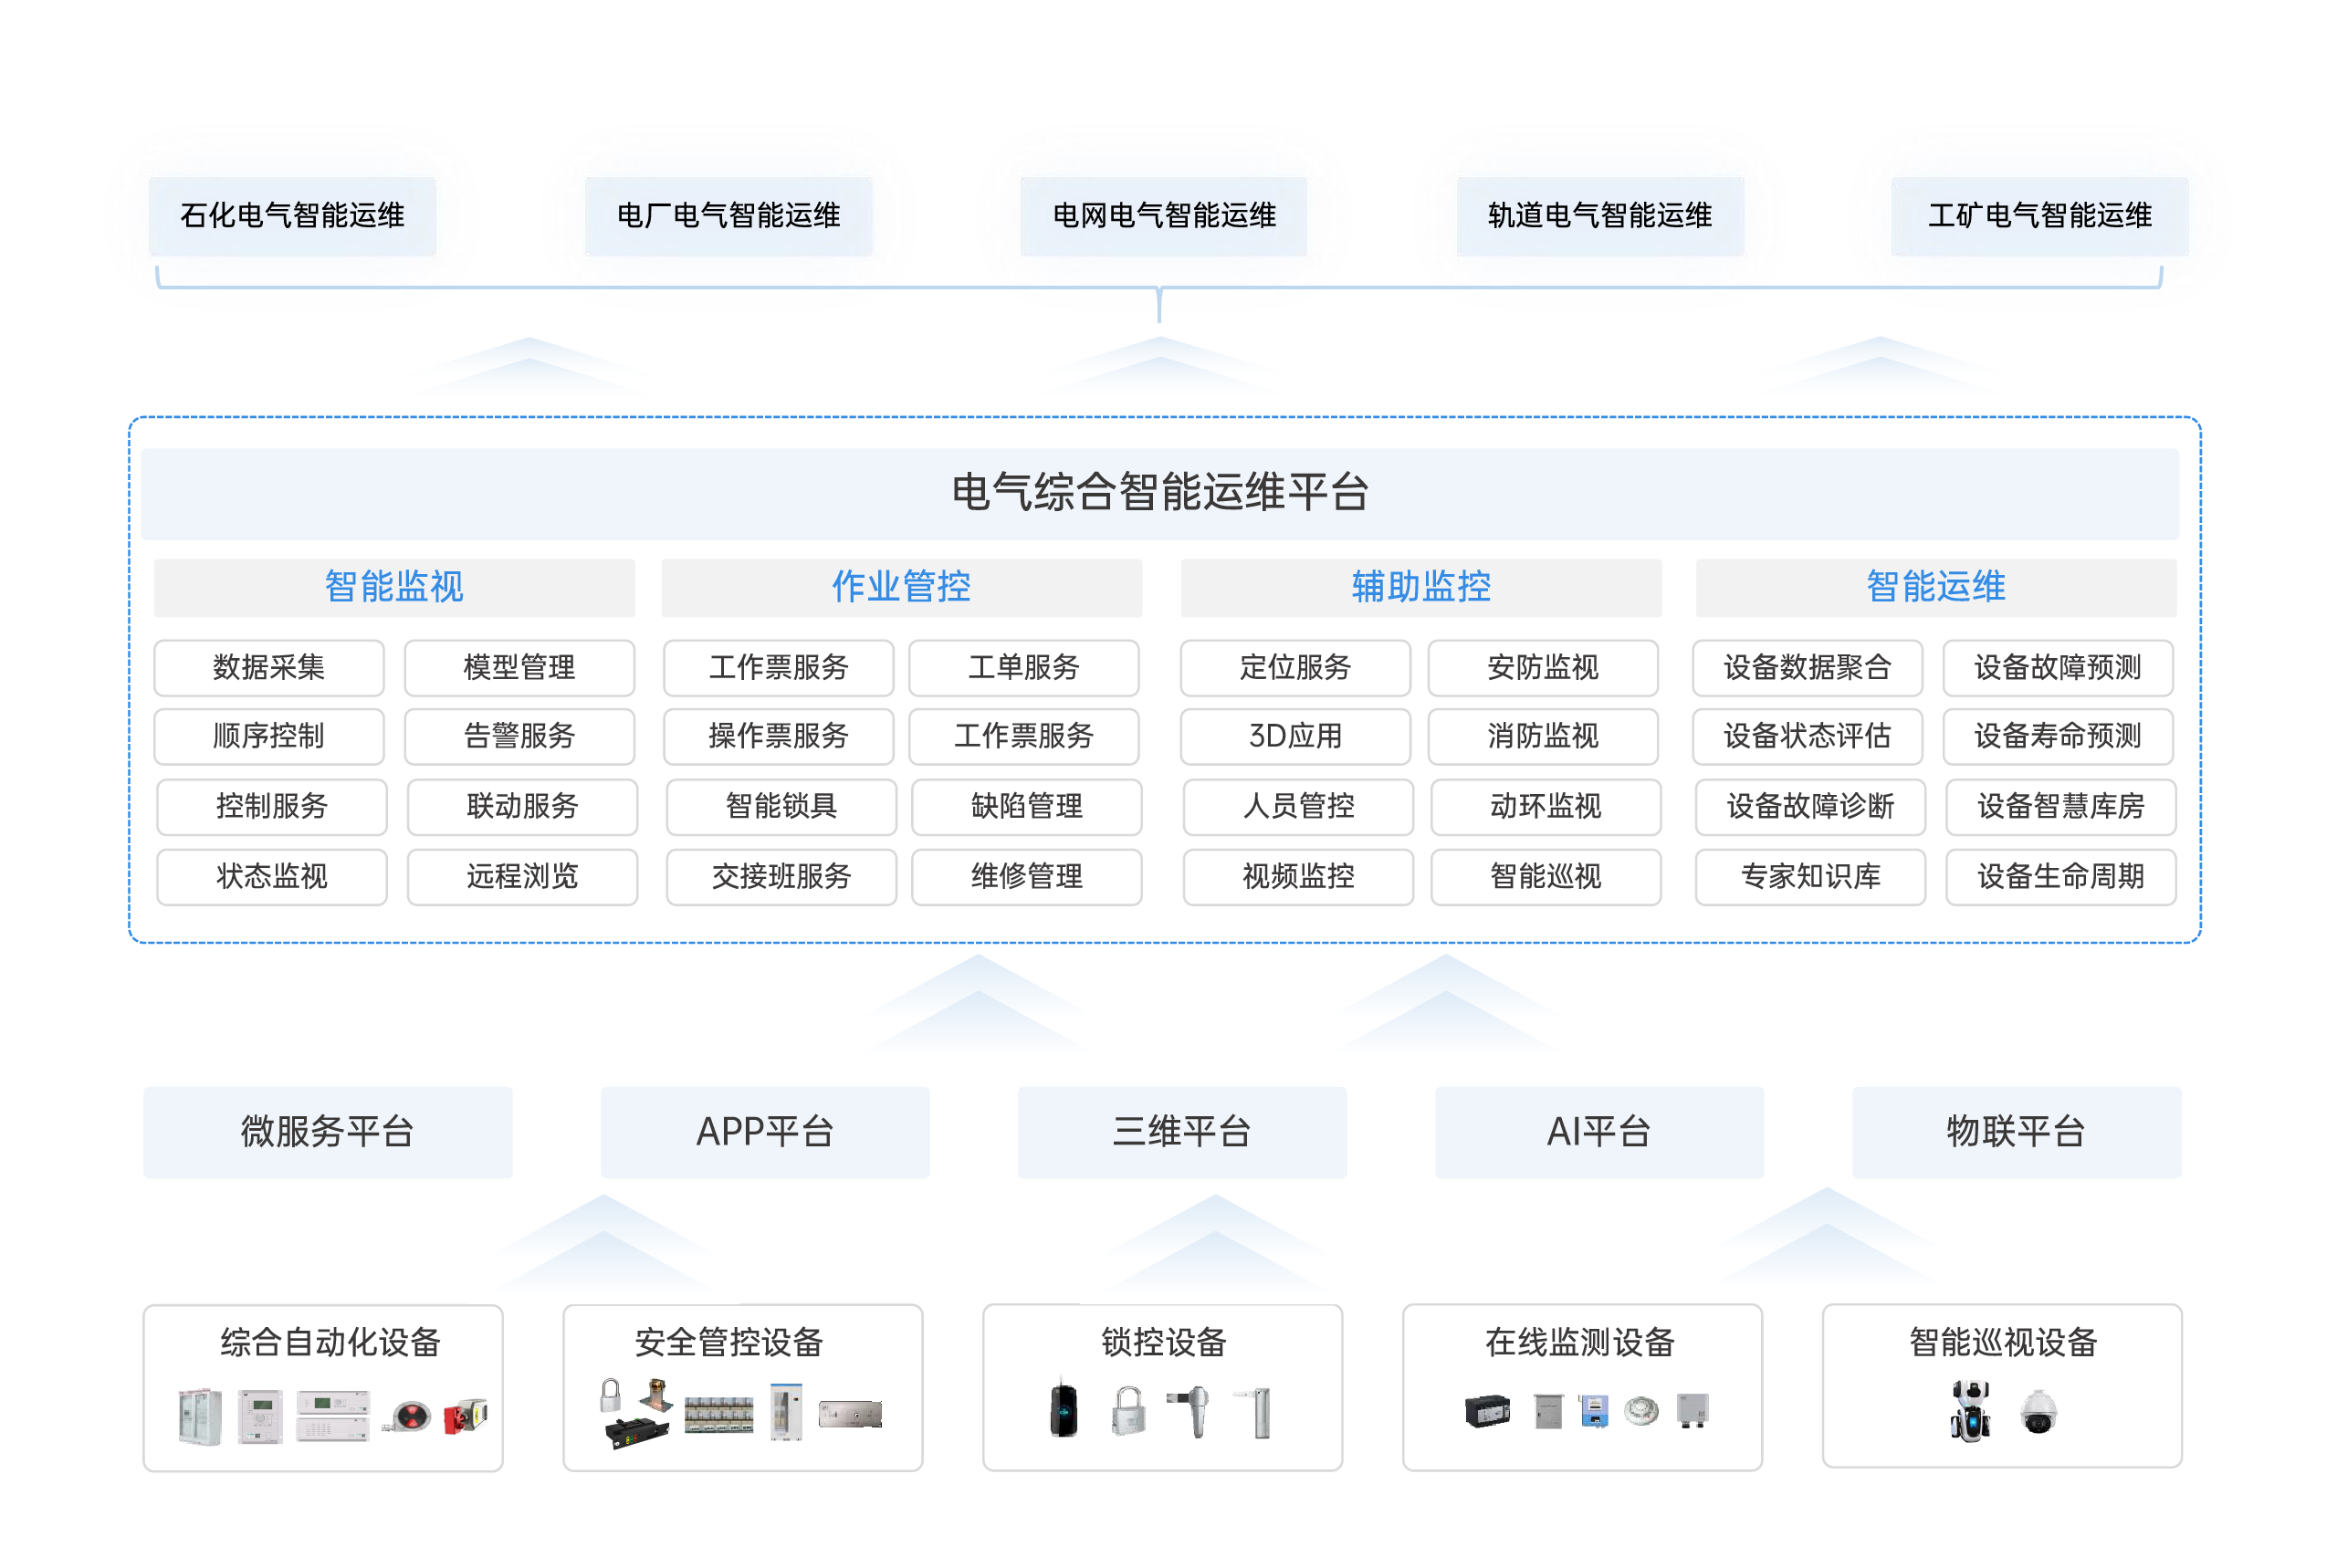
Task: Click the switchgear cabinet image
Action: [200, 1416]
